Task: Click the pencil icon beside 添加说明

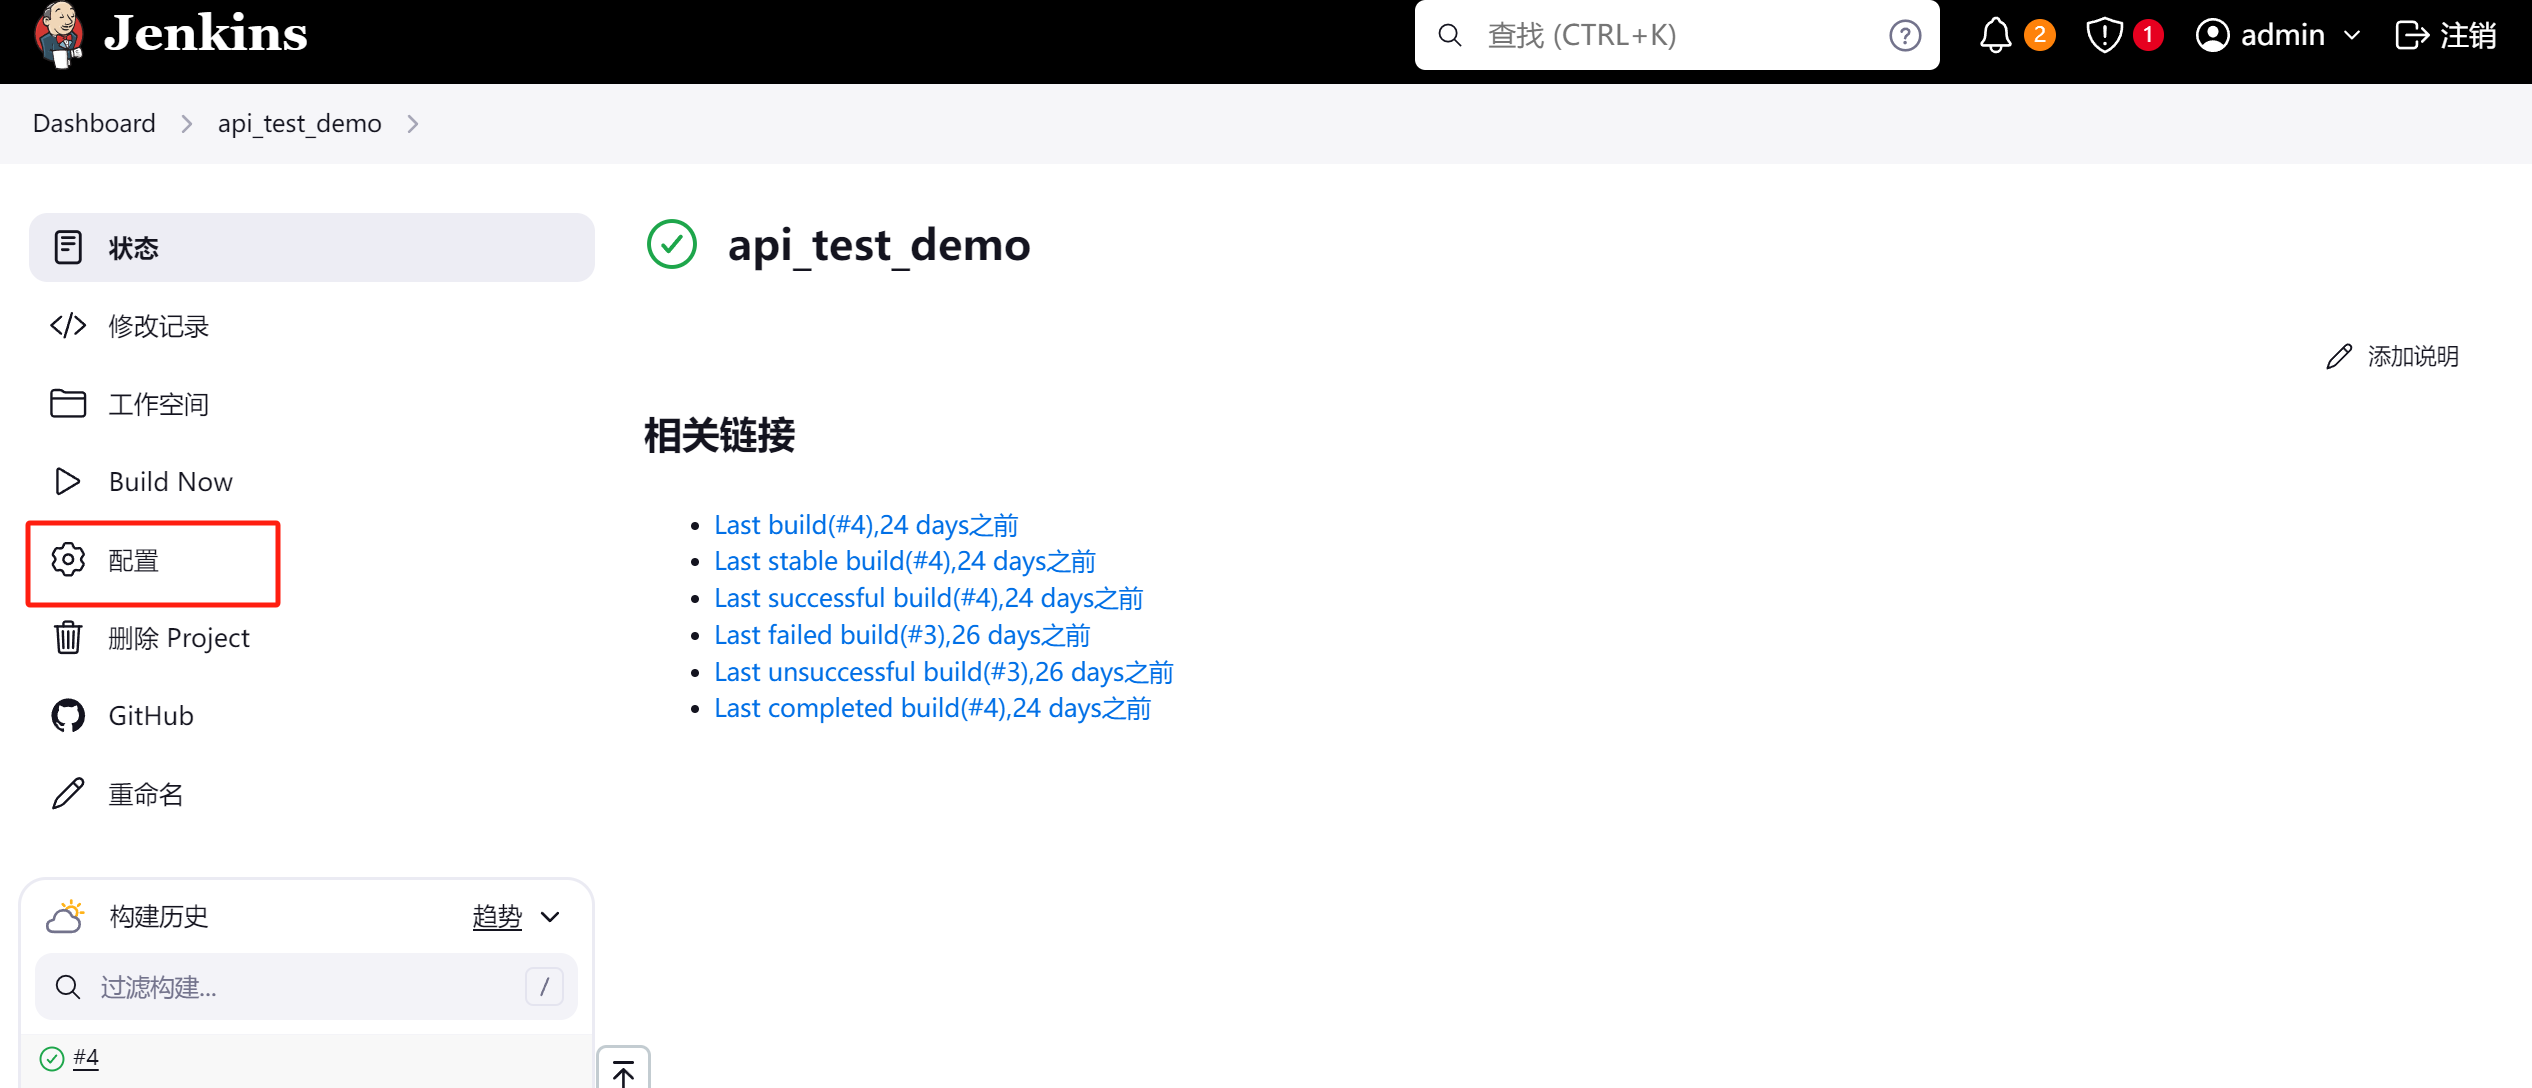Action: pyautogui.click(x=2339, y=357)
